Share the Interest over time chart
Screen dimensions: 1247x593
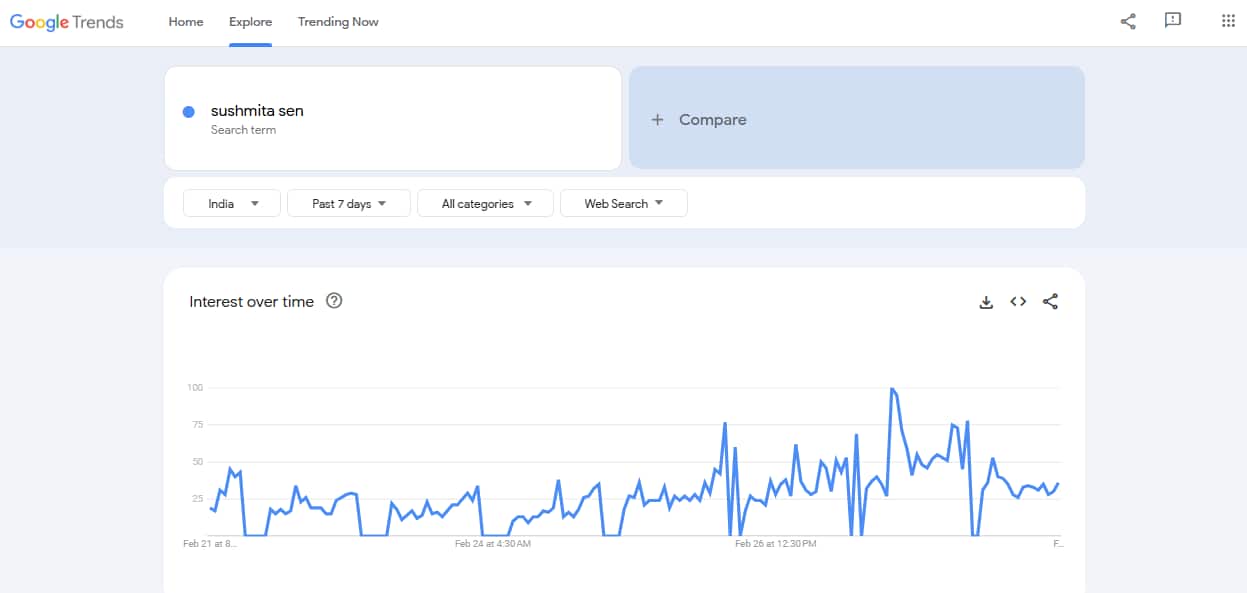pyautogui.click(x=1050, y=302)
